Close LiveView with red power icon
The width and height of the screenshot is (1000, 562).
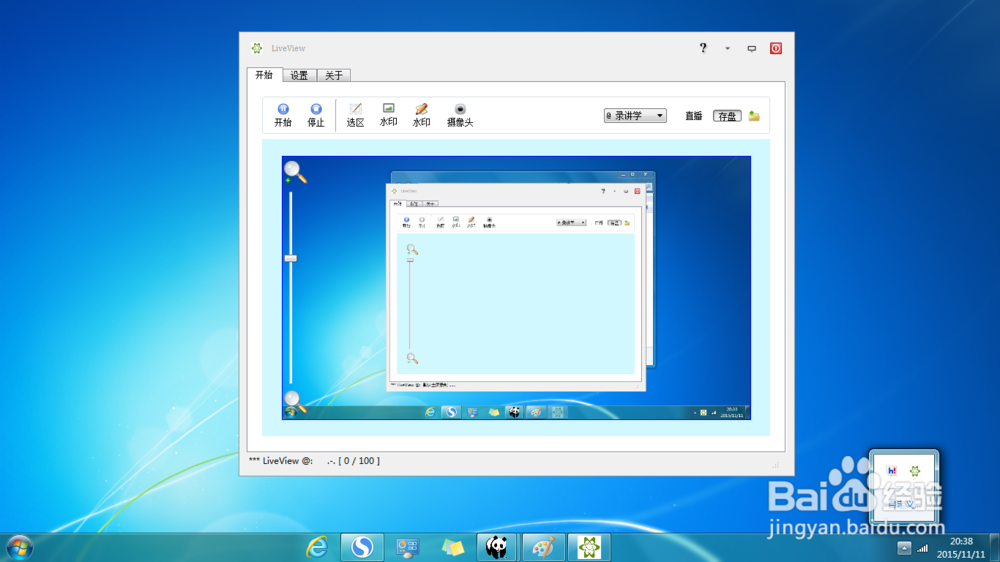click(776, 48)
